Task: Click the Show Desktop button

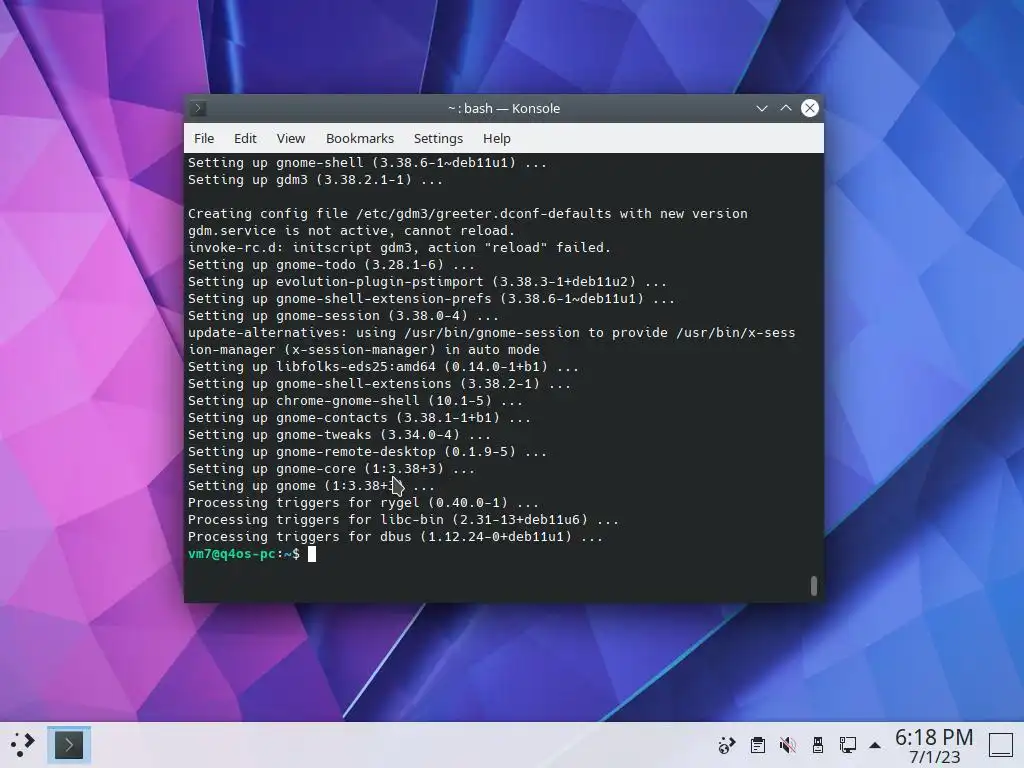Action: coord(1001,745)
